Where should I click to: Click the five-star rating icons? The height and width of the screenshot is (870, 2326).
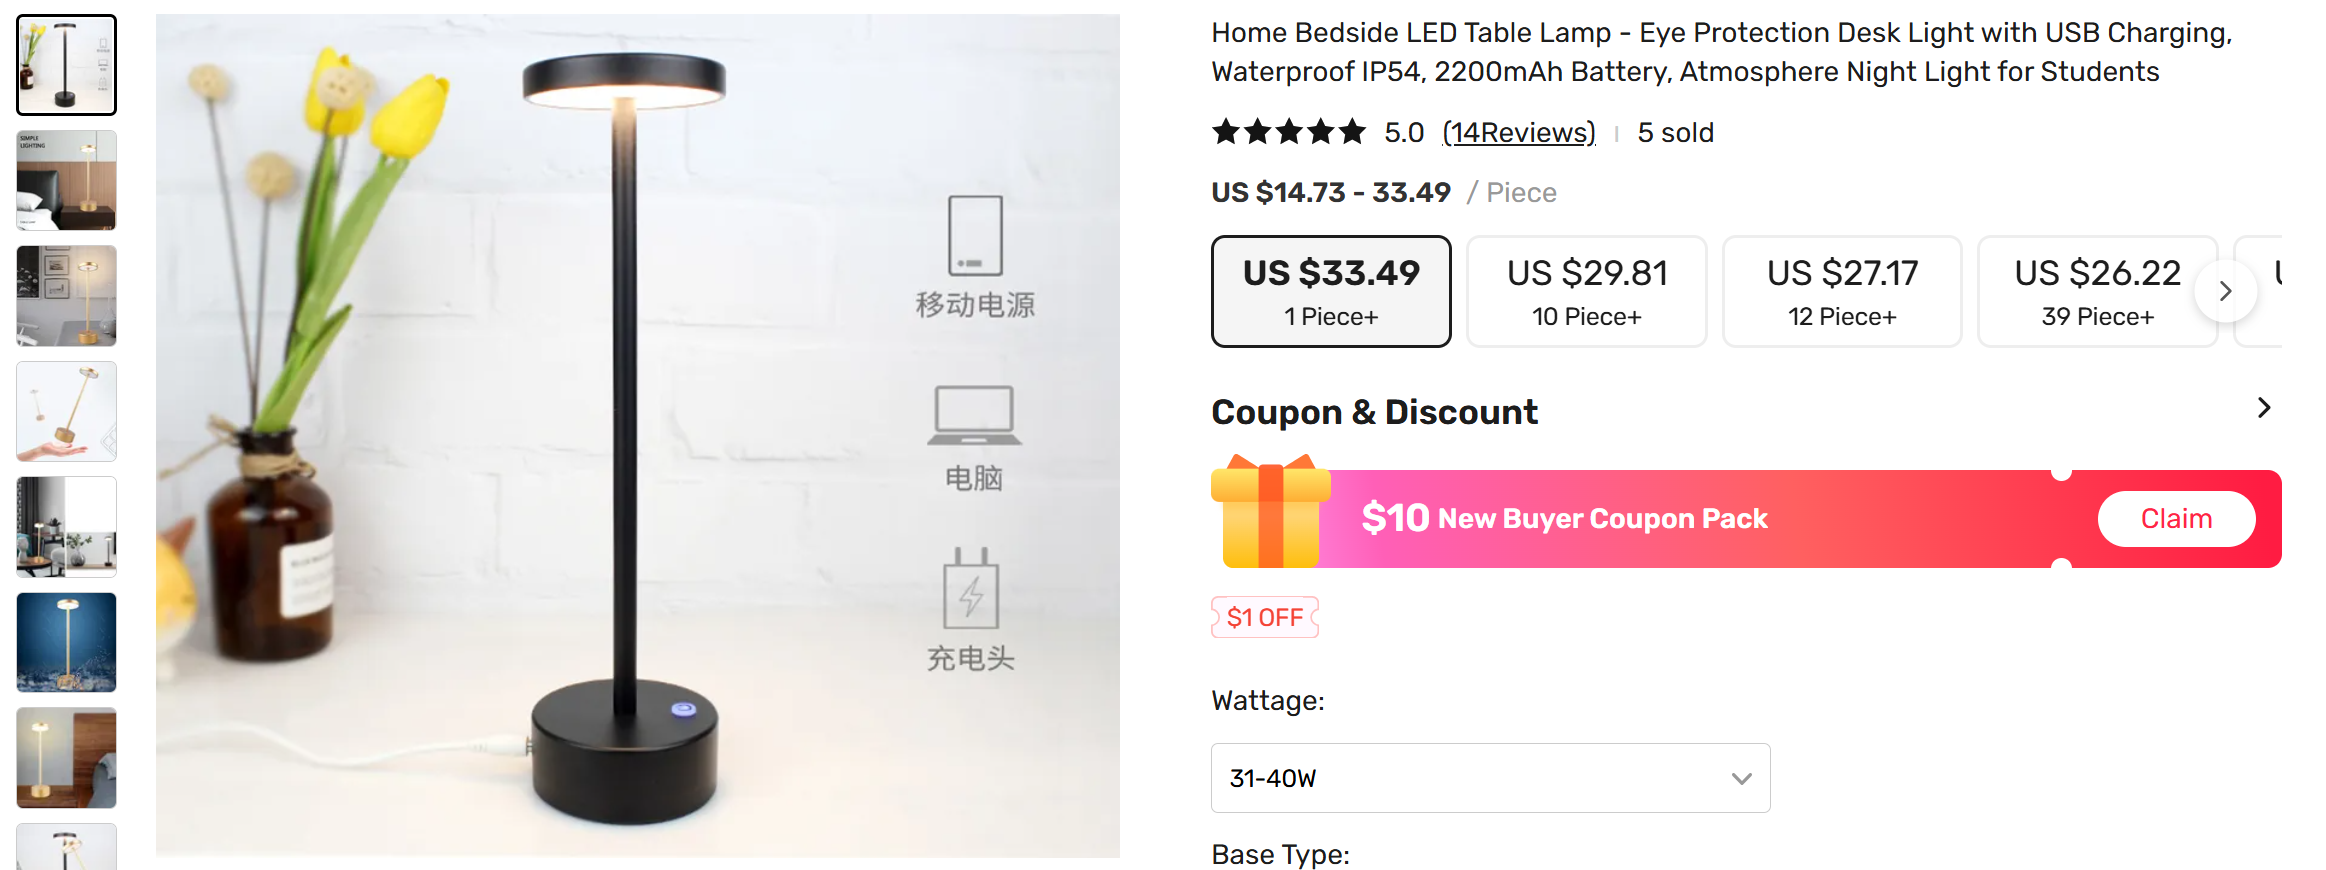coord(1288,132)
